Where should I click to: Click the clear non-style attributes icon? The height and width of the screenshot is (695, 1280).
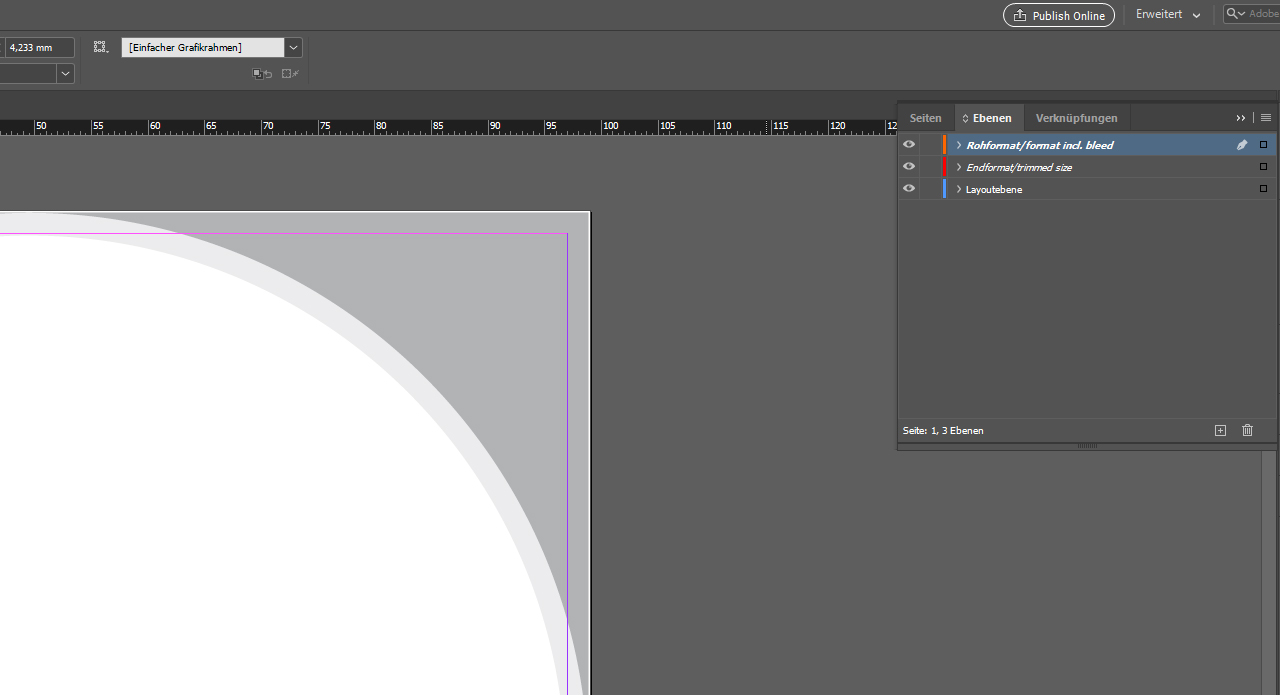pos(290,74)
